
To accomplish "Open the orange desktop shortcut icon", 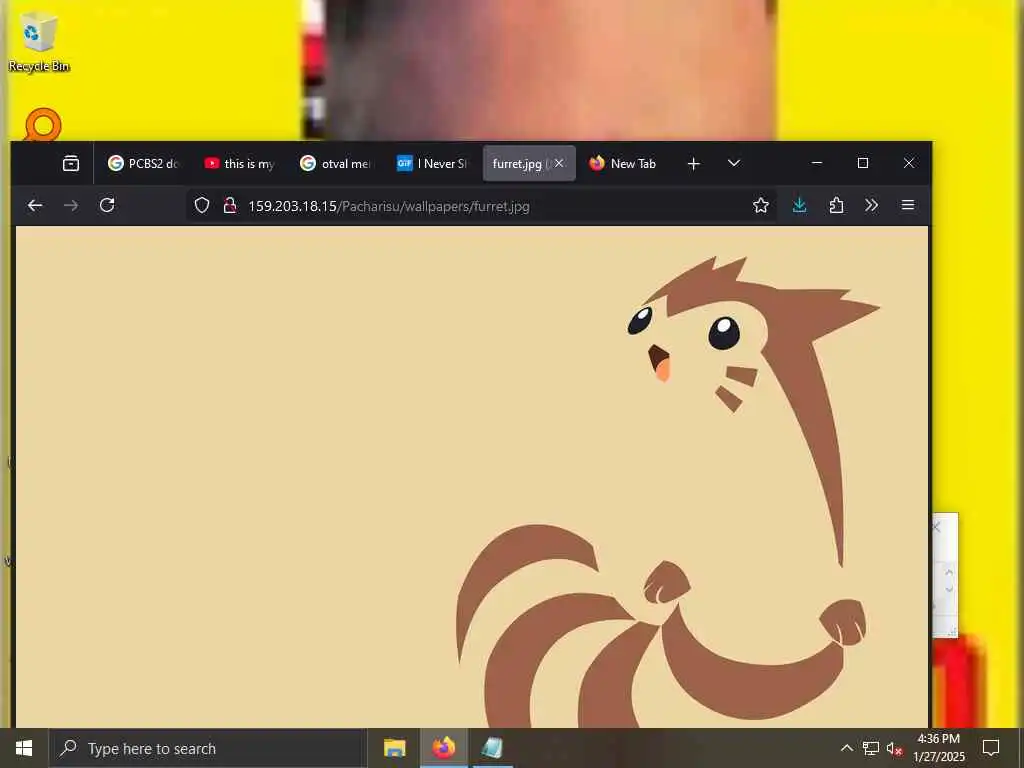I will [43, 124].
